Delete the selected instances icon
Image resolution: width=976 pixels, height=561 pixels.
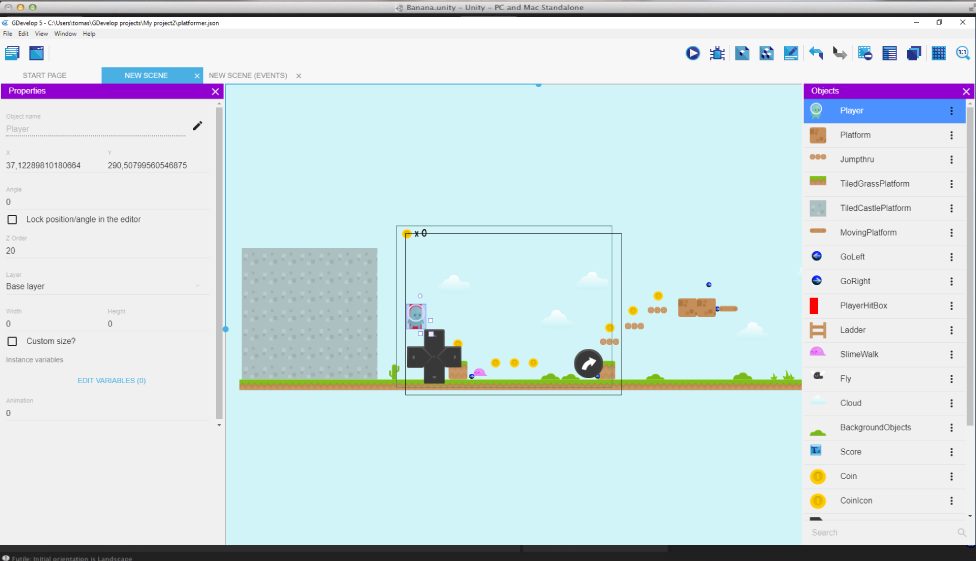pyautogui.click(x=865, y=54)
